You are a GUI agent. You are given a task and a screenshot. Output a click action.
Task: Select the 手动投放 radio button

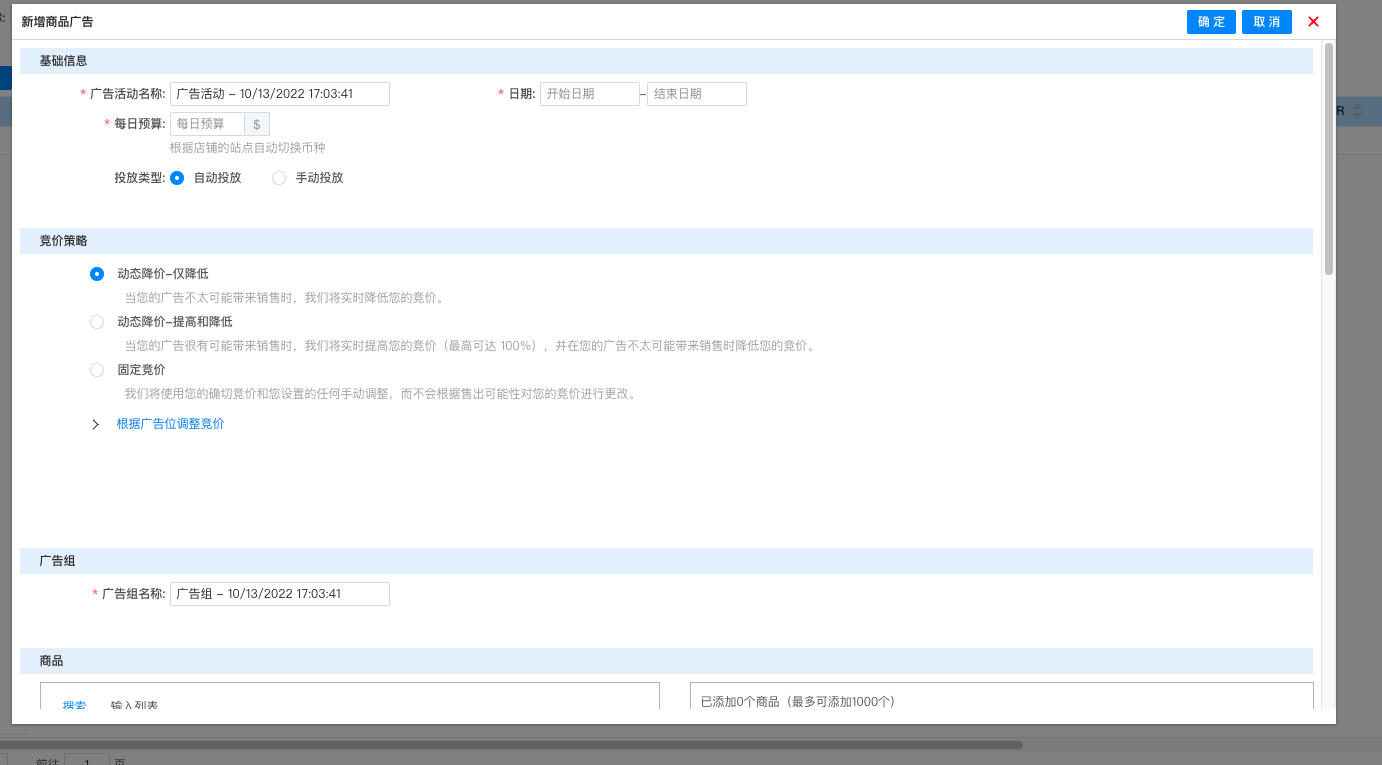279,178
